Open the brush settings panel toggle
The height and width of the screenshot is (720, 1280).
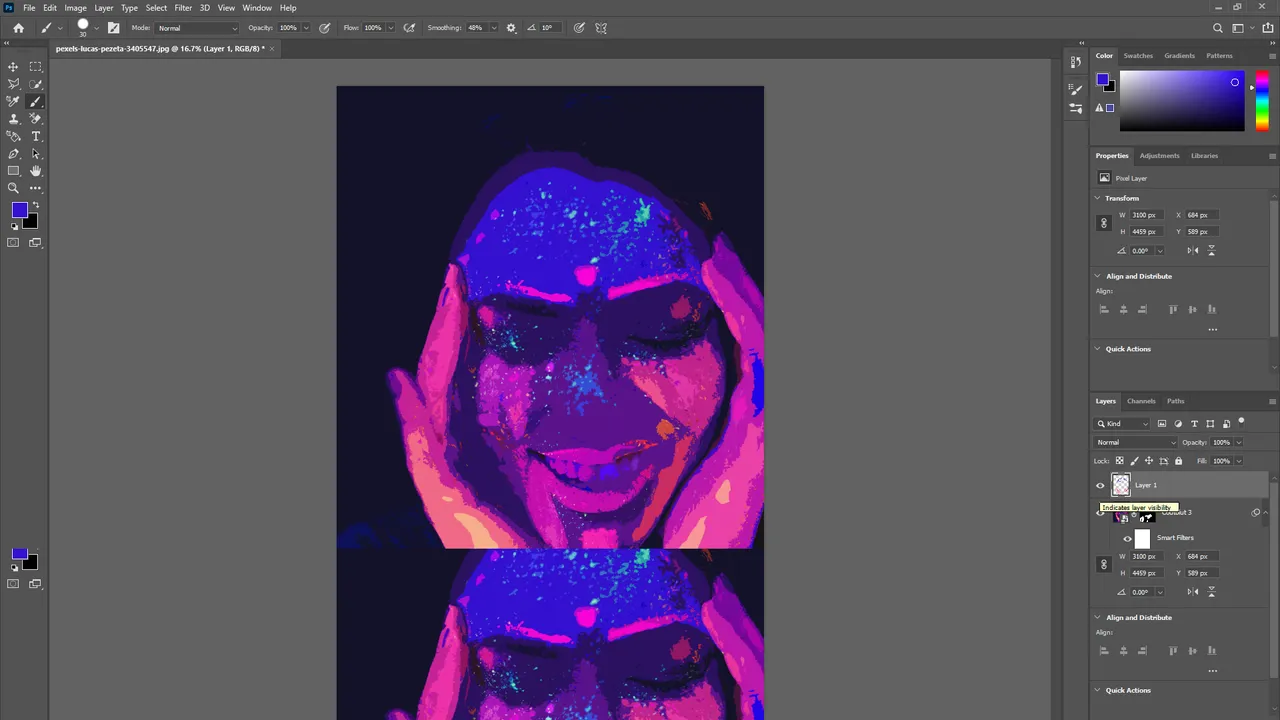(x=113, y=28)
